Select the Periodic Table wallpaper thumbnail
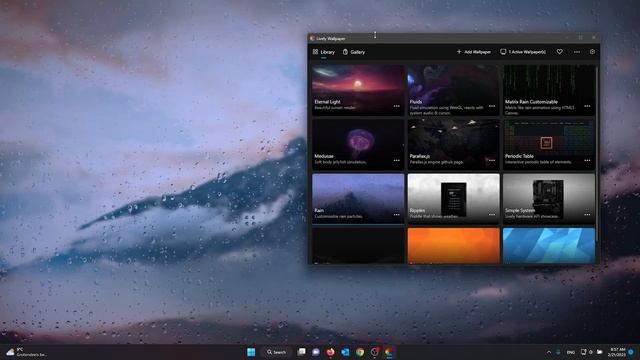640x360 pixels. 549,144
